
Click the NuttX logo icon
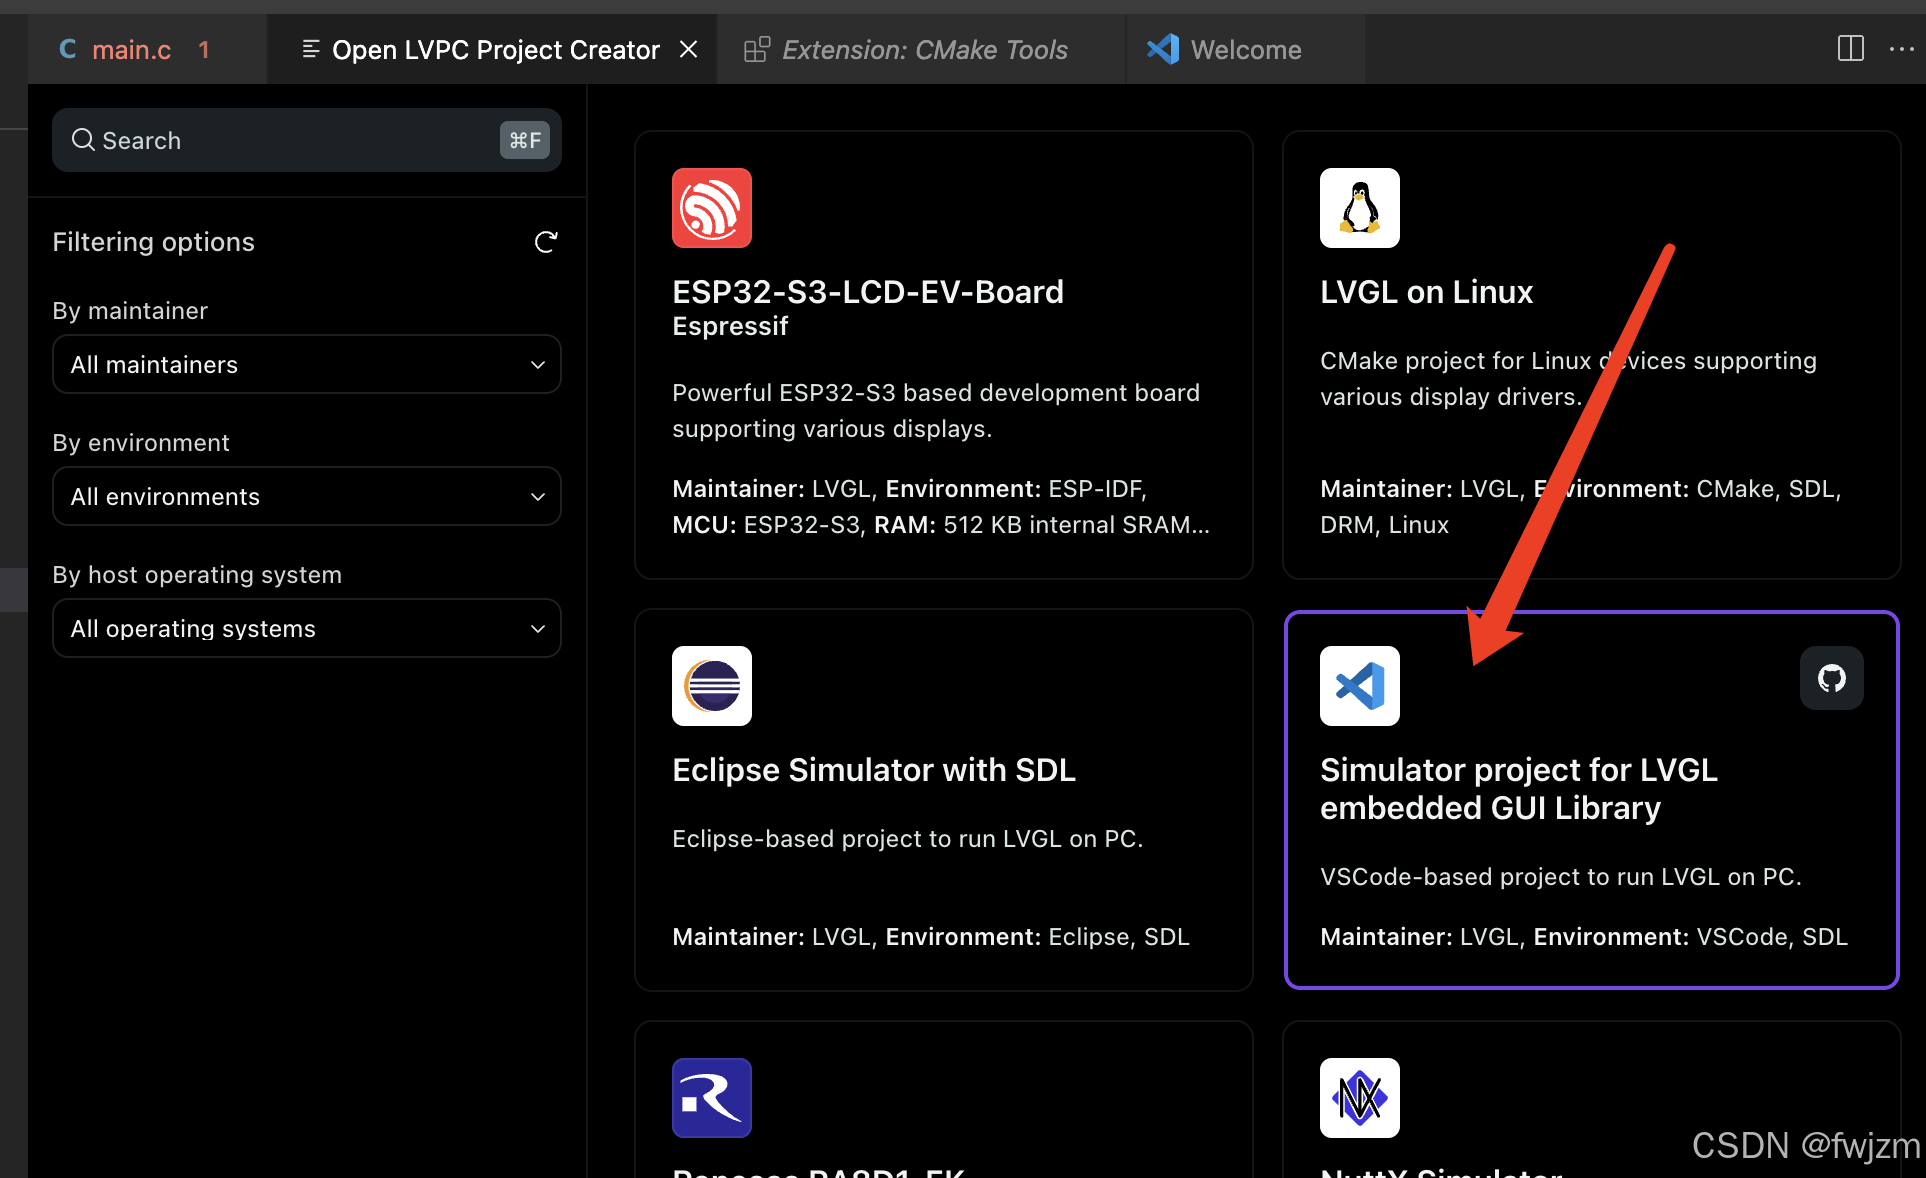point(1360,1098)
